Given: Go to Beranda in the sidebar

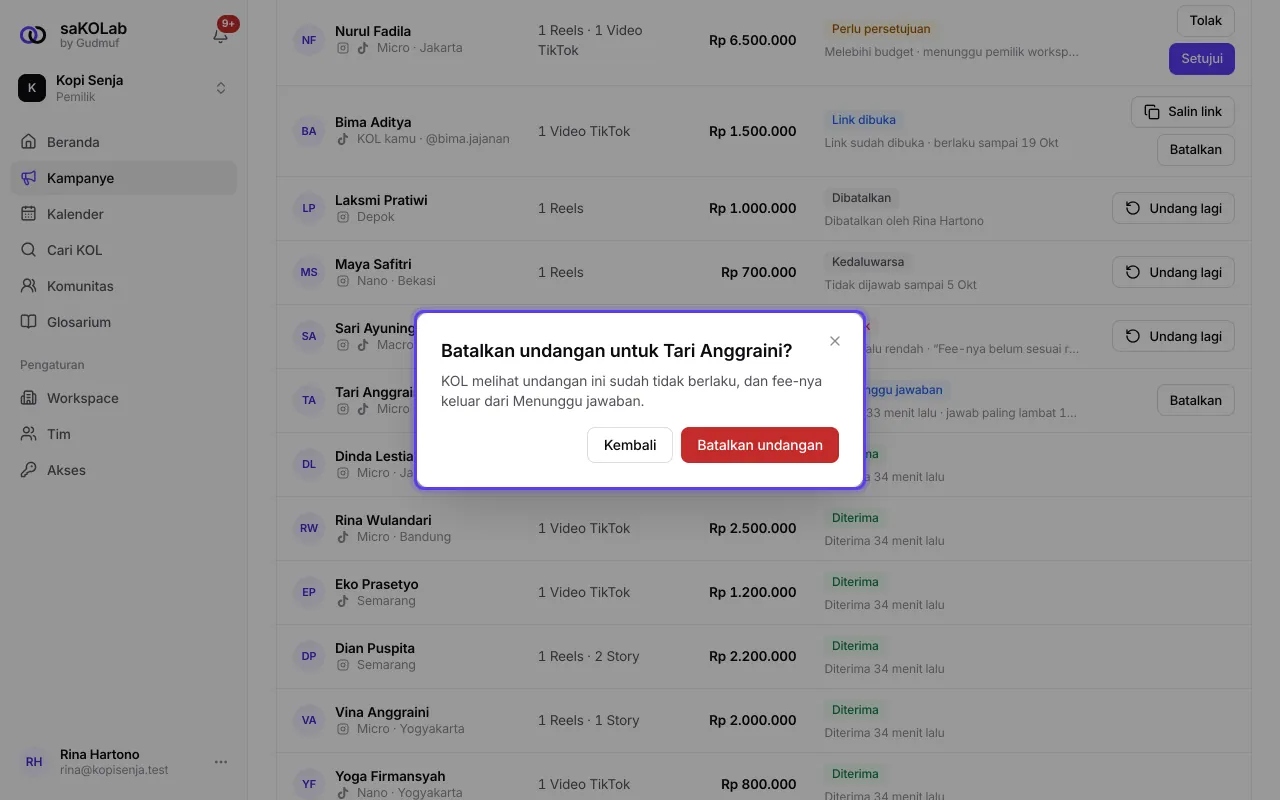Looking at the screenshot, I should [123, 142].
